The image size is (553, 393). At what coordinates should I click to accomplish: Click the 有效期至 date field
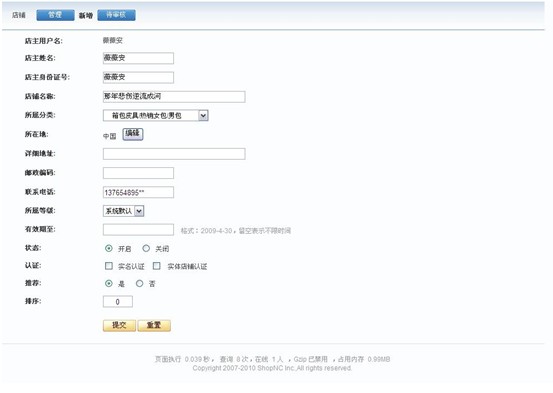coord(138,230)
